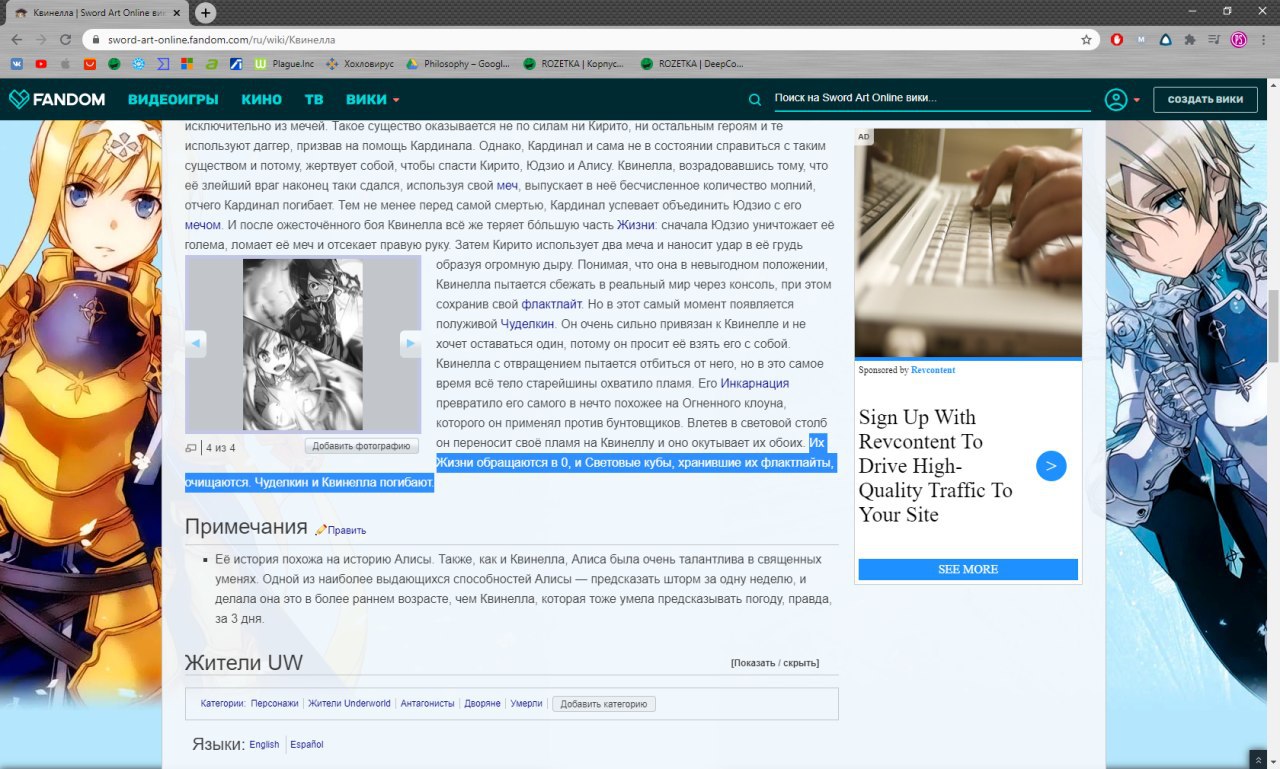Image resolution: width=1280 pixels, height=769 pixels.
Task: Click the lock icon in the address bar
Action: [95, 40]
